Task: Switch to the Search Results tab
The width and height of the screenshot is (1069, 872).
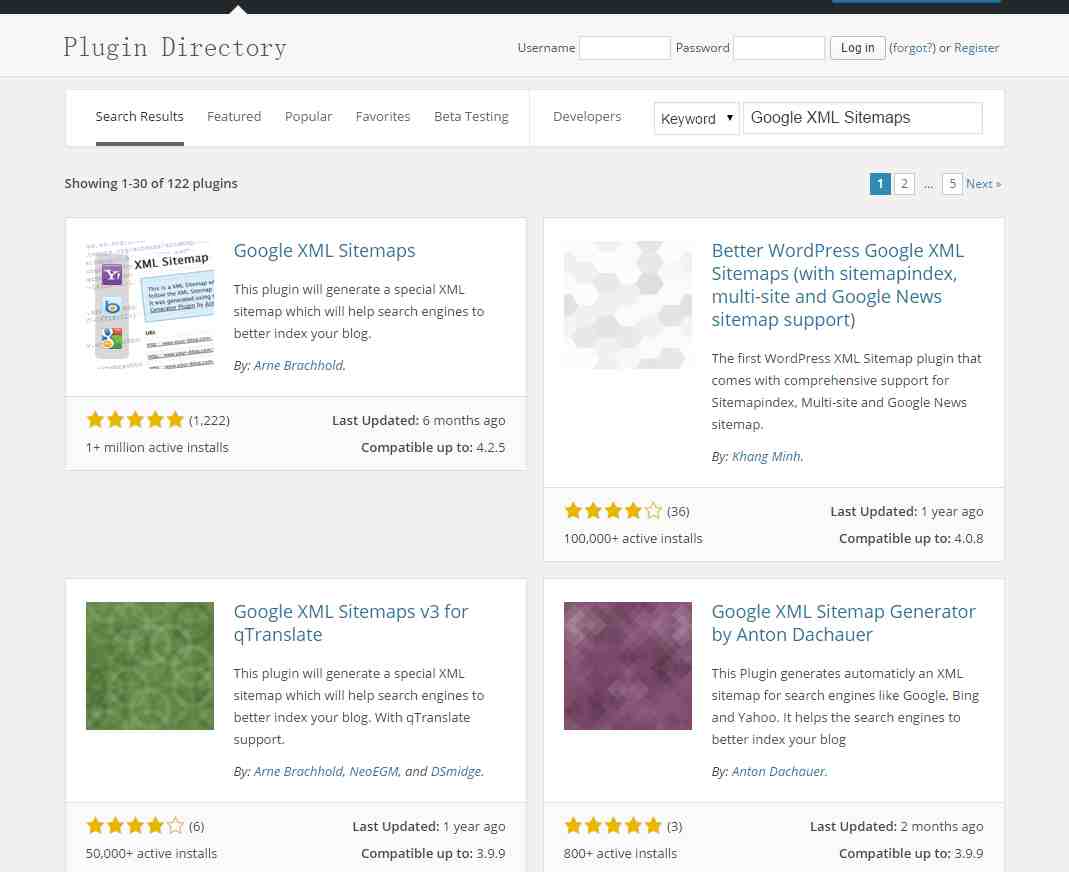Action: pos(140,117)
